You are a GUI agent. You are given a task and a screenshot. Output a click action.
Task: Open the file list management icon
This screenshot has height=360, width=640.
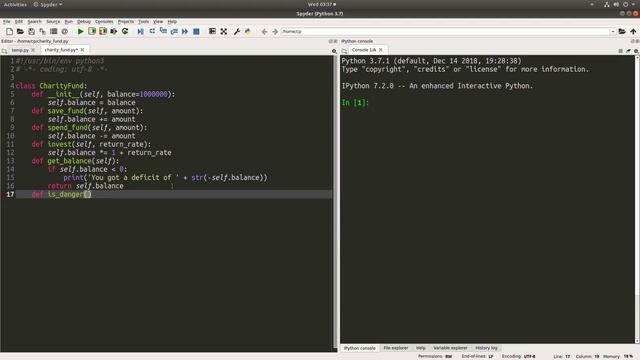[x=53, y=31]
